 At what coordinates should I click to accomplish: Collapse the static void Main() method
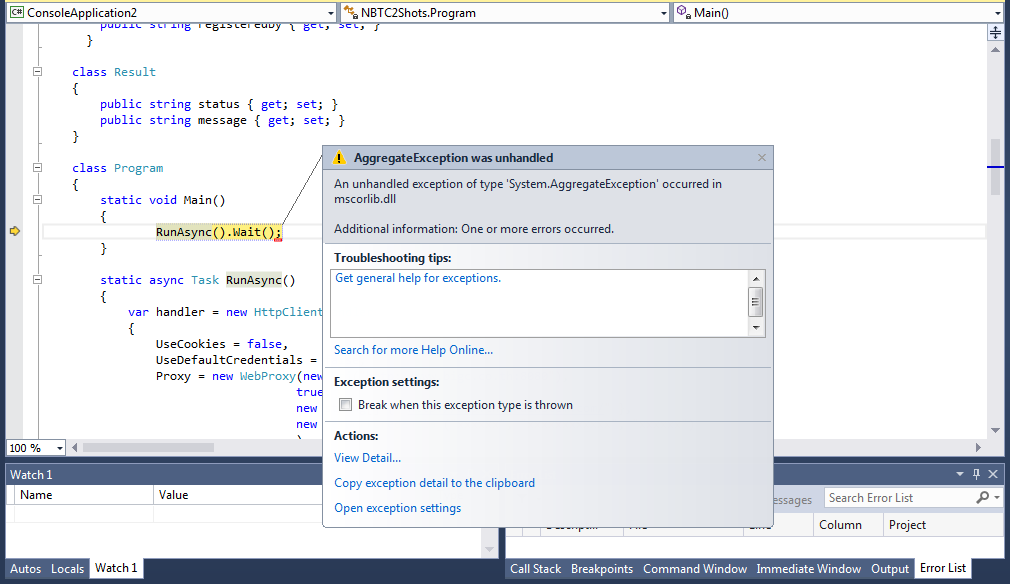[37, 200]
